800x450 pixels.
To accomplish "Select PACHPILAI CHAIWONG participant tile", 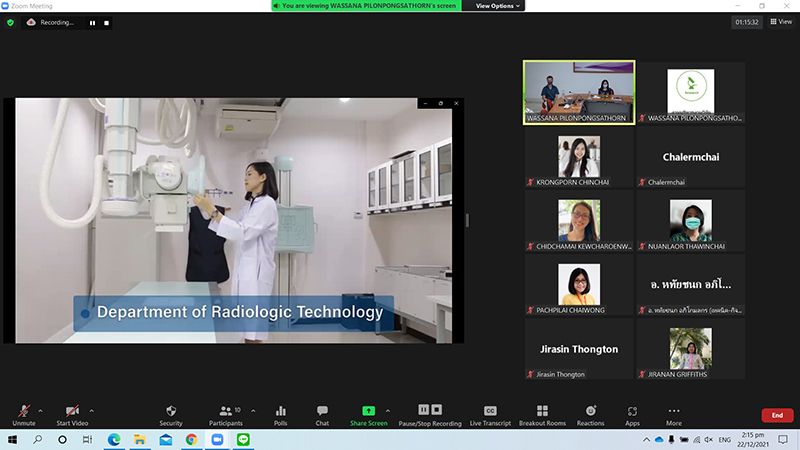I will (x=579, y=285).
